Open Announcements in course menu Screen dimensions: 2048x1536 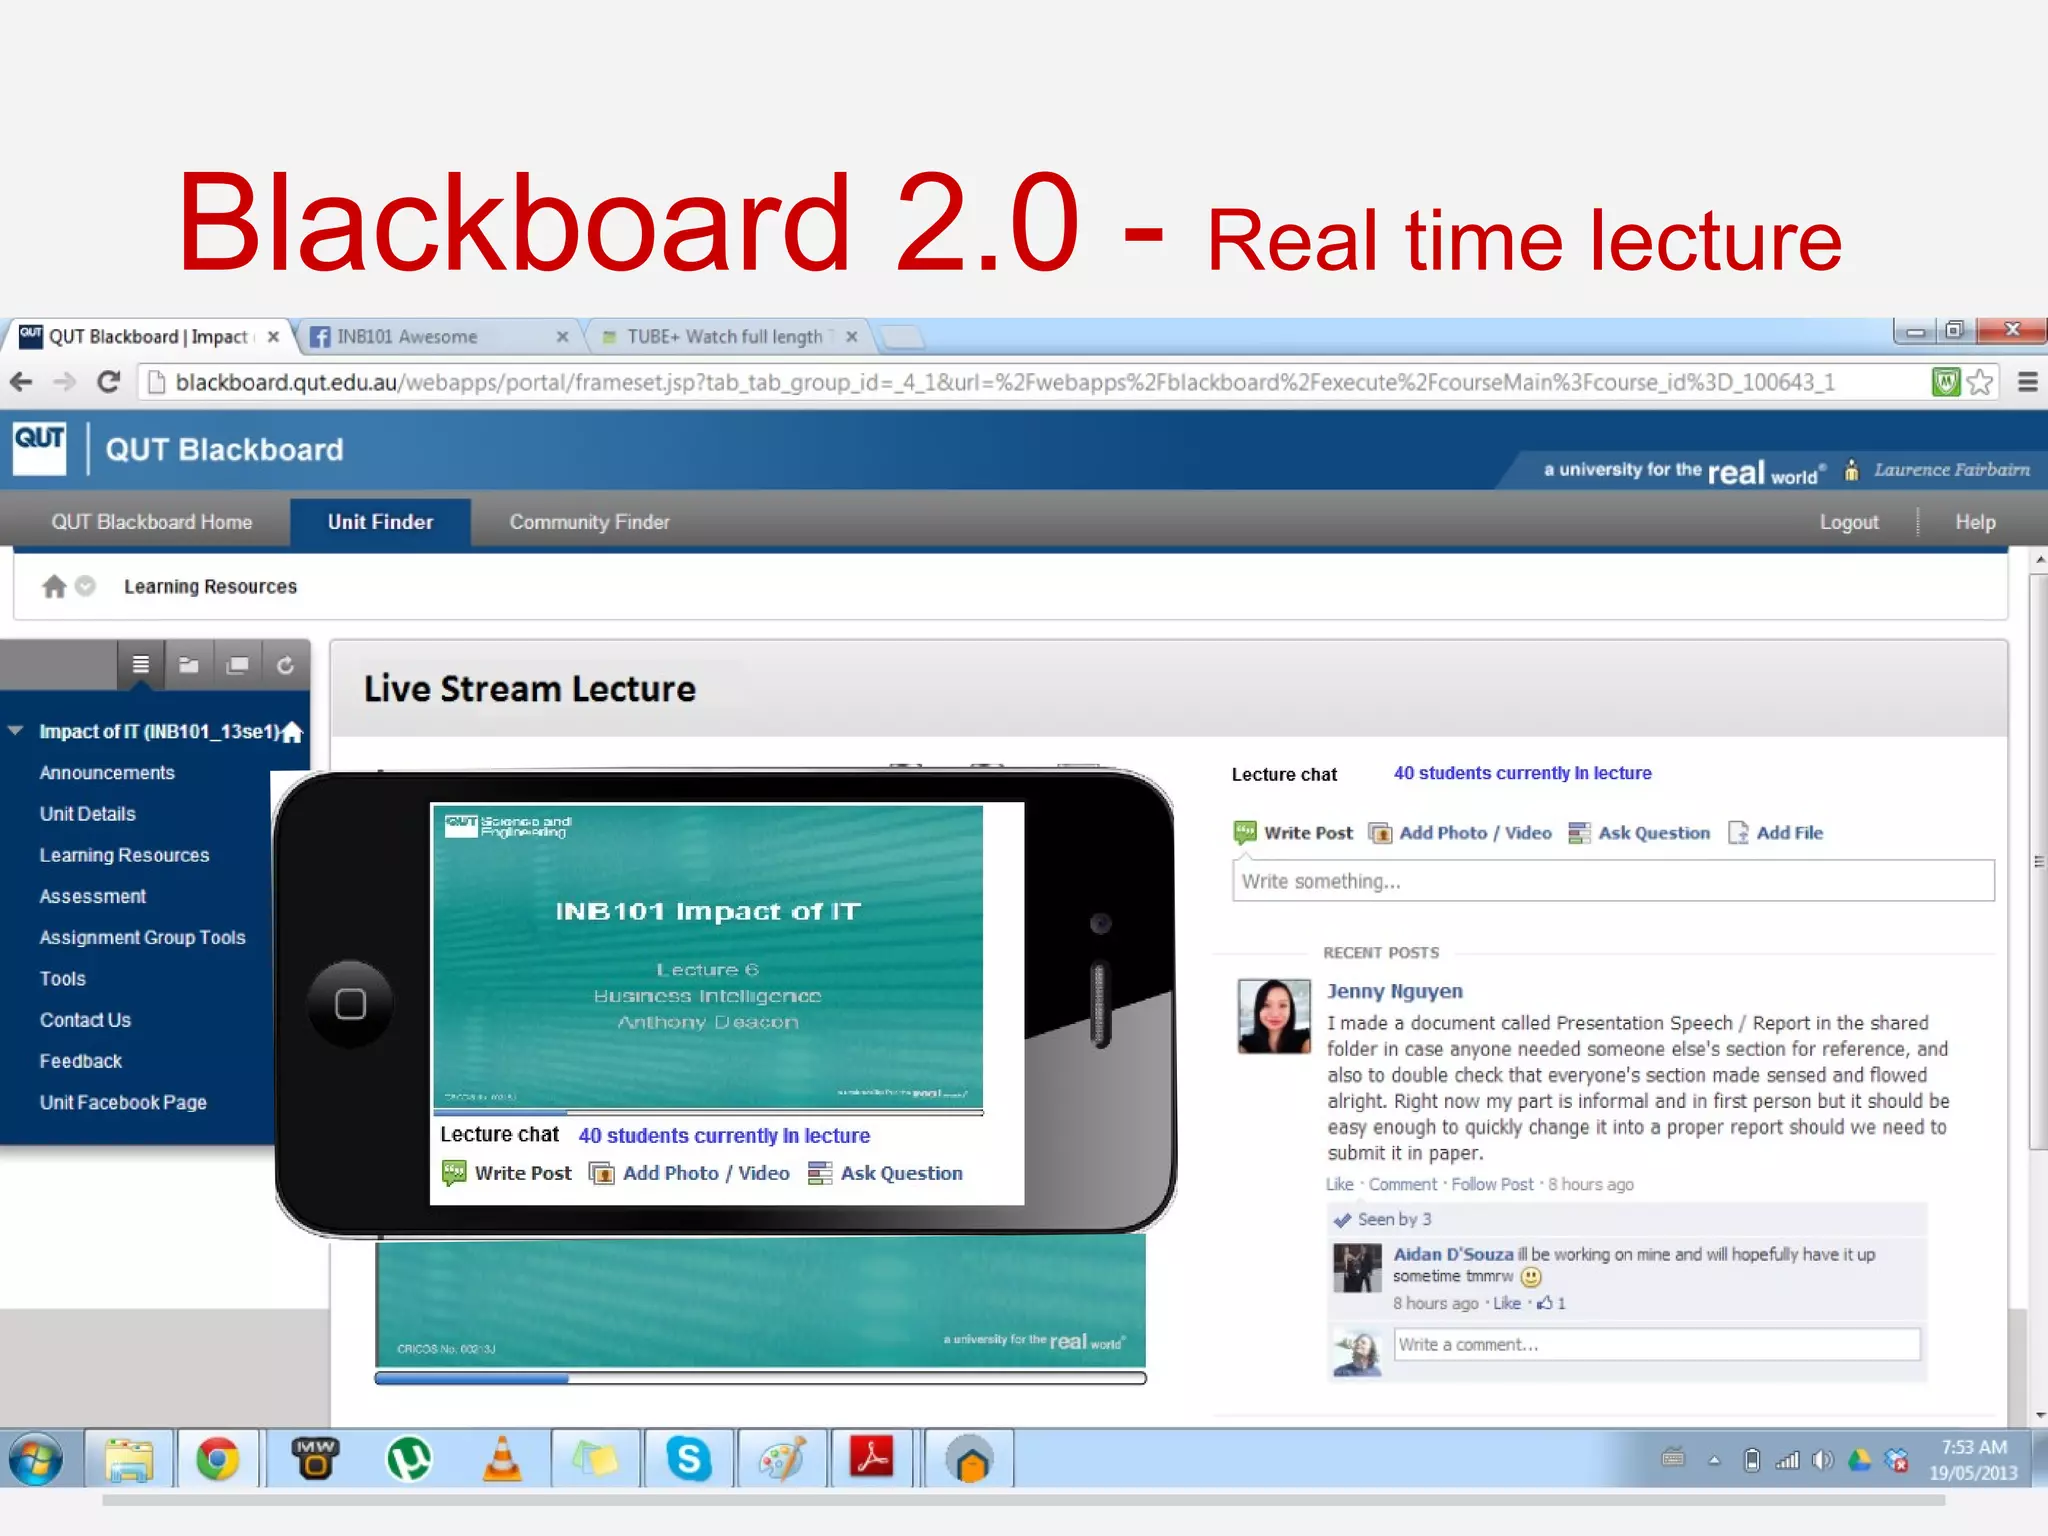(107, 773)
